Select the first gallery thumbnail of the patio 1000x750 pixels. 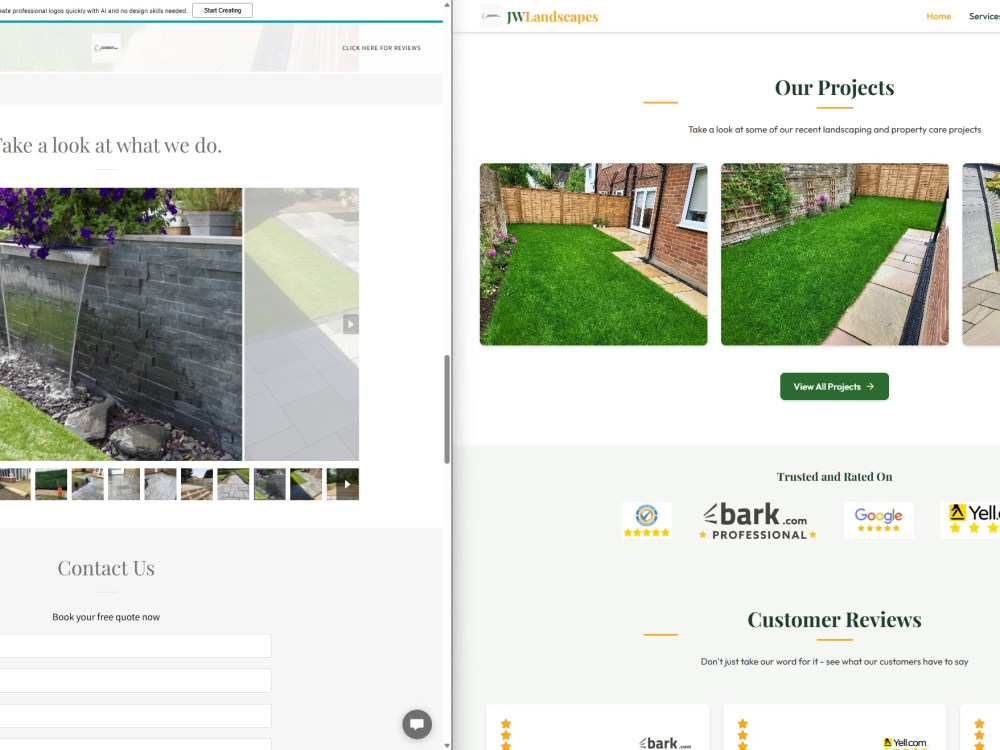[x=15, y=484]
